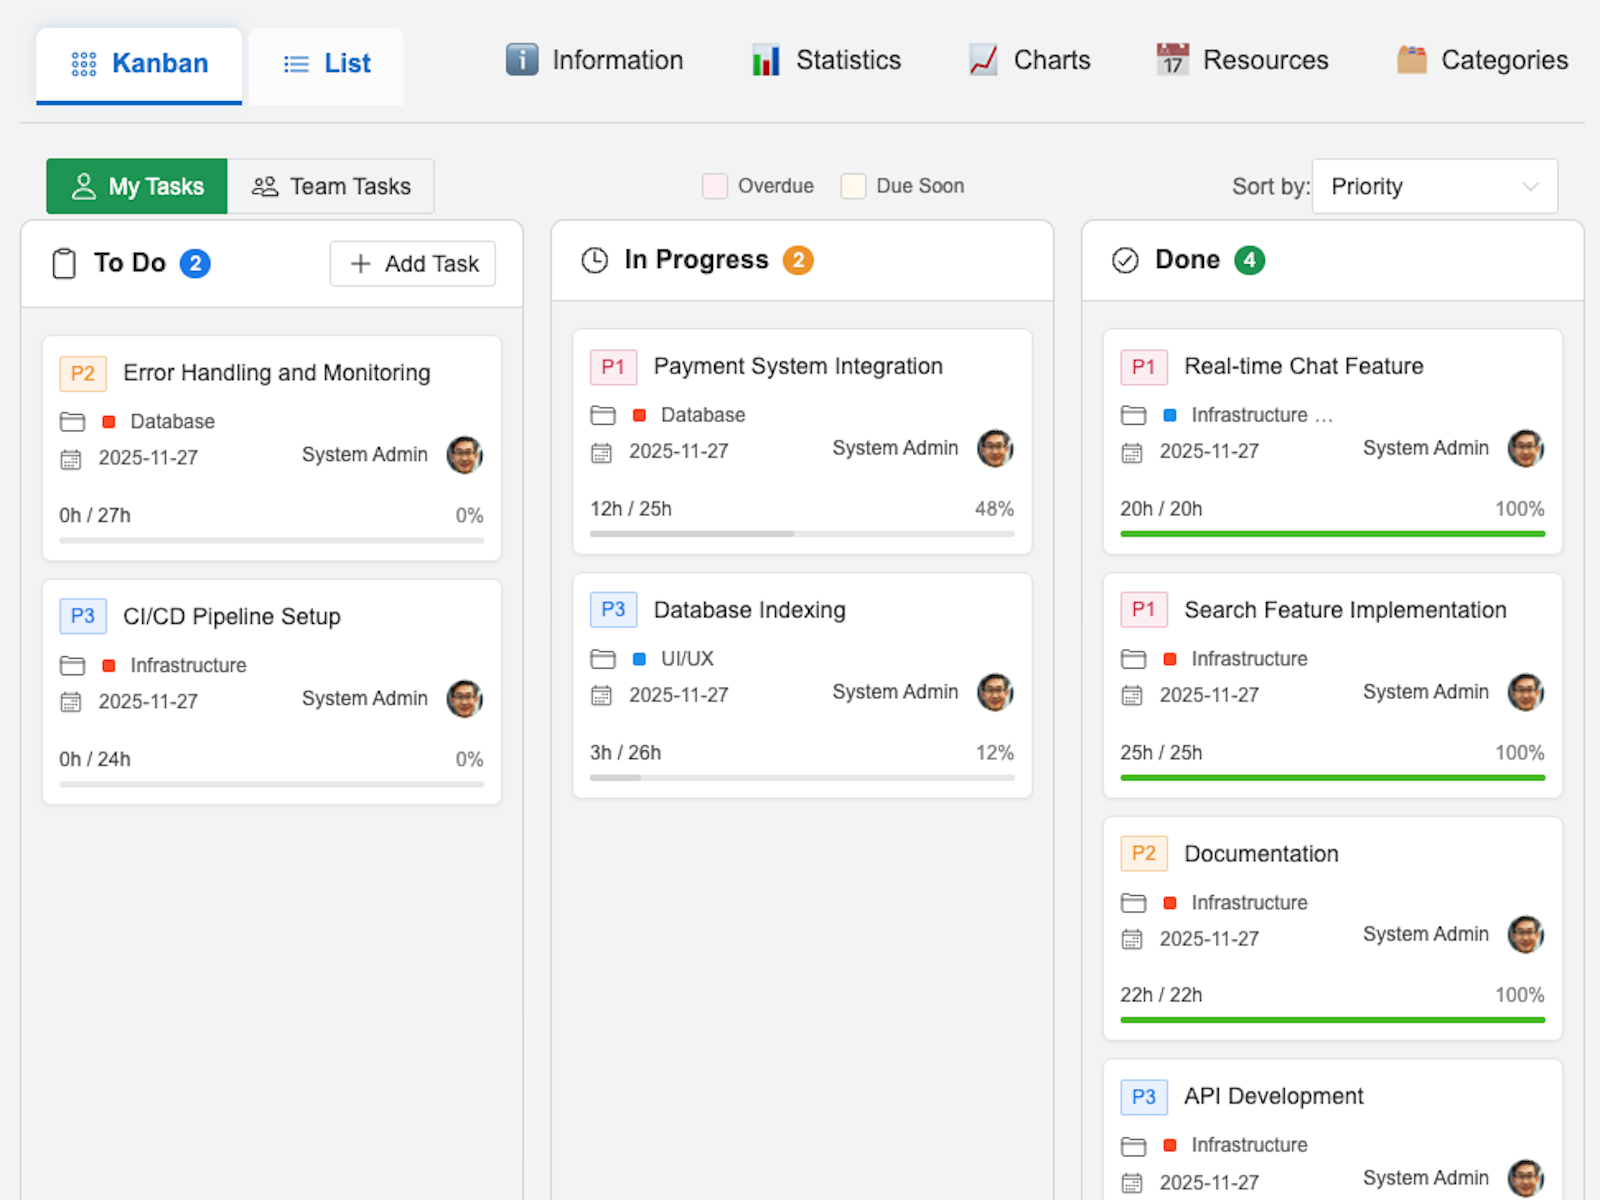1600x1200 pixels.
Task: Open the Sort by Priority dropdown
Action: [x=1433, y=187]
